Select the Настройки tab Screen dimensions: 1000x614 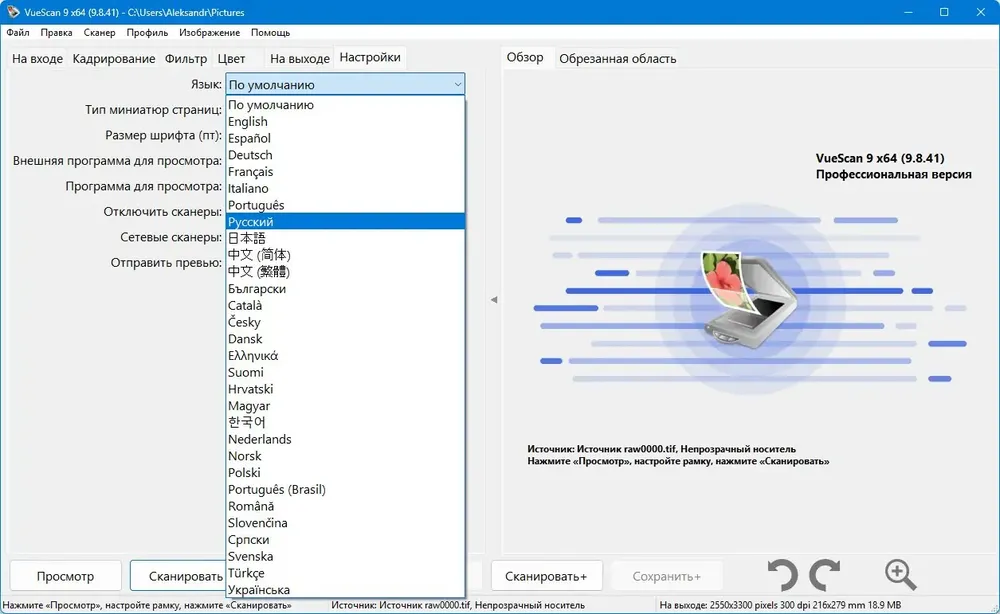[370, 57]
